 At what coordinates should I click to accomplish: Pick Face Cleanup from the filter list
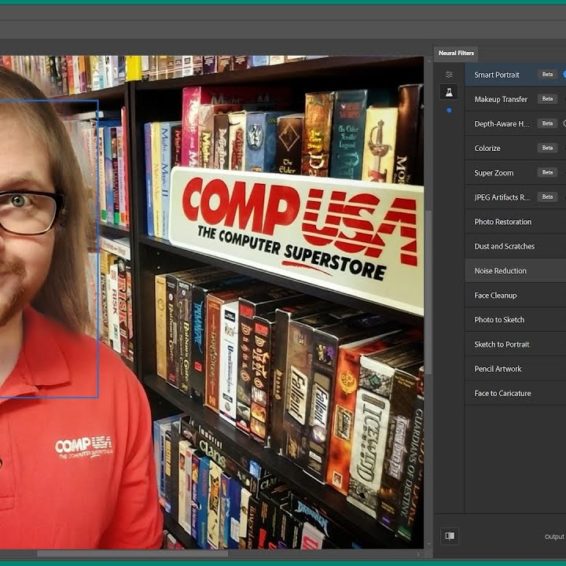[x=515, y=295]
